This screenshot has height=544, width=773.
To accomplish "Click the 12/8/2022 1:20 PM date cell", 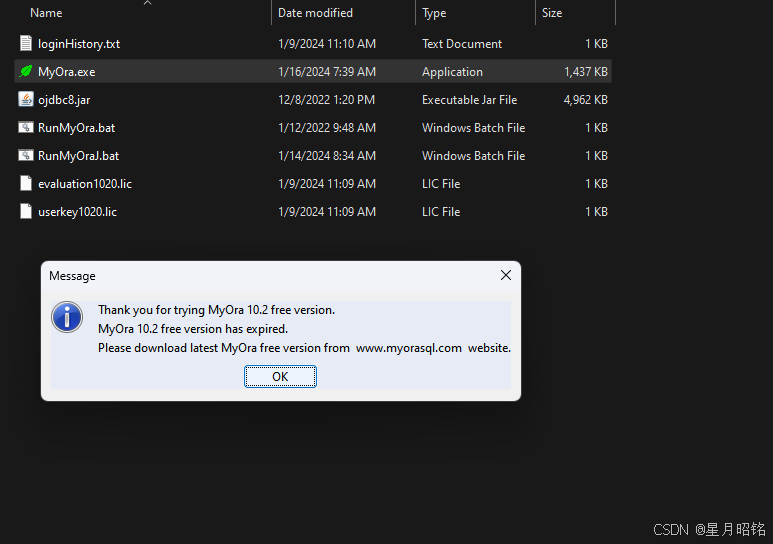I will (326, 100).
